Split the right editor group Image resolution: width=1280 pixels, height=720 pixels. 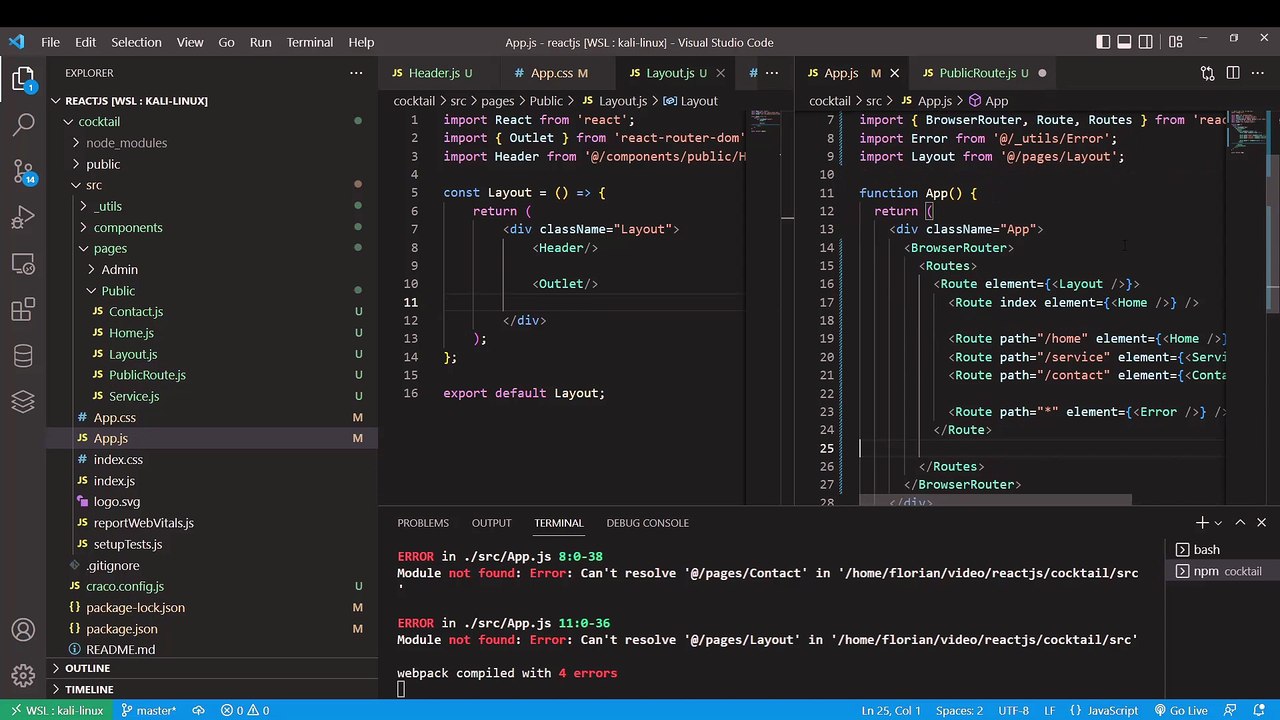click(1233, 73)
